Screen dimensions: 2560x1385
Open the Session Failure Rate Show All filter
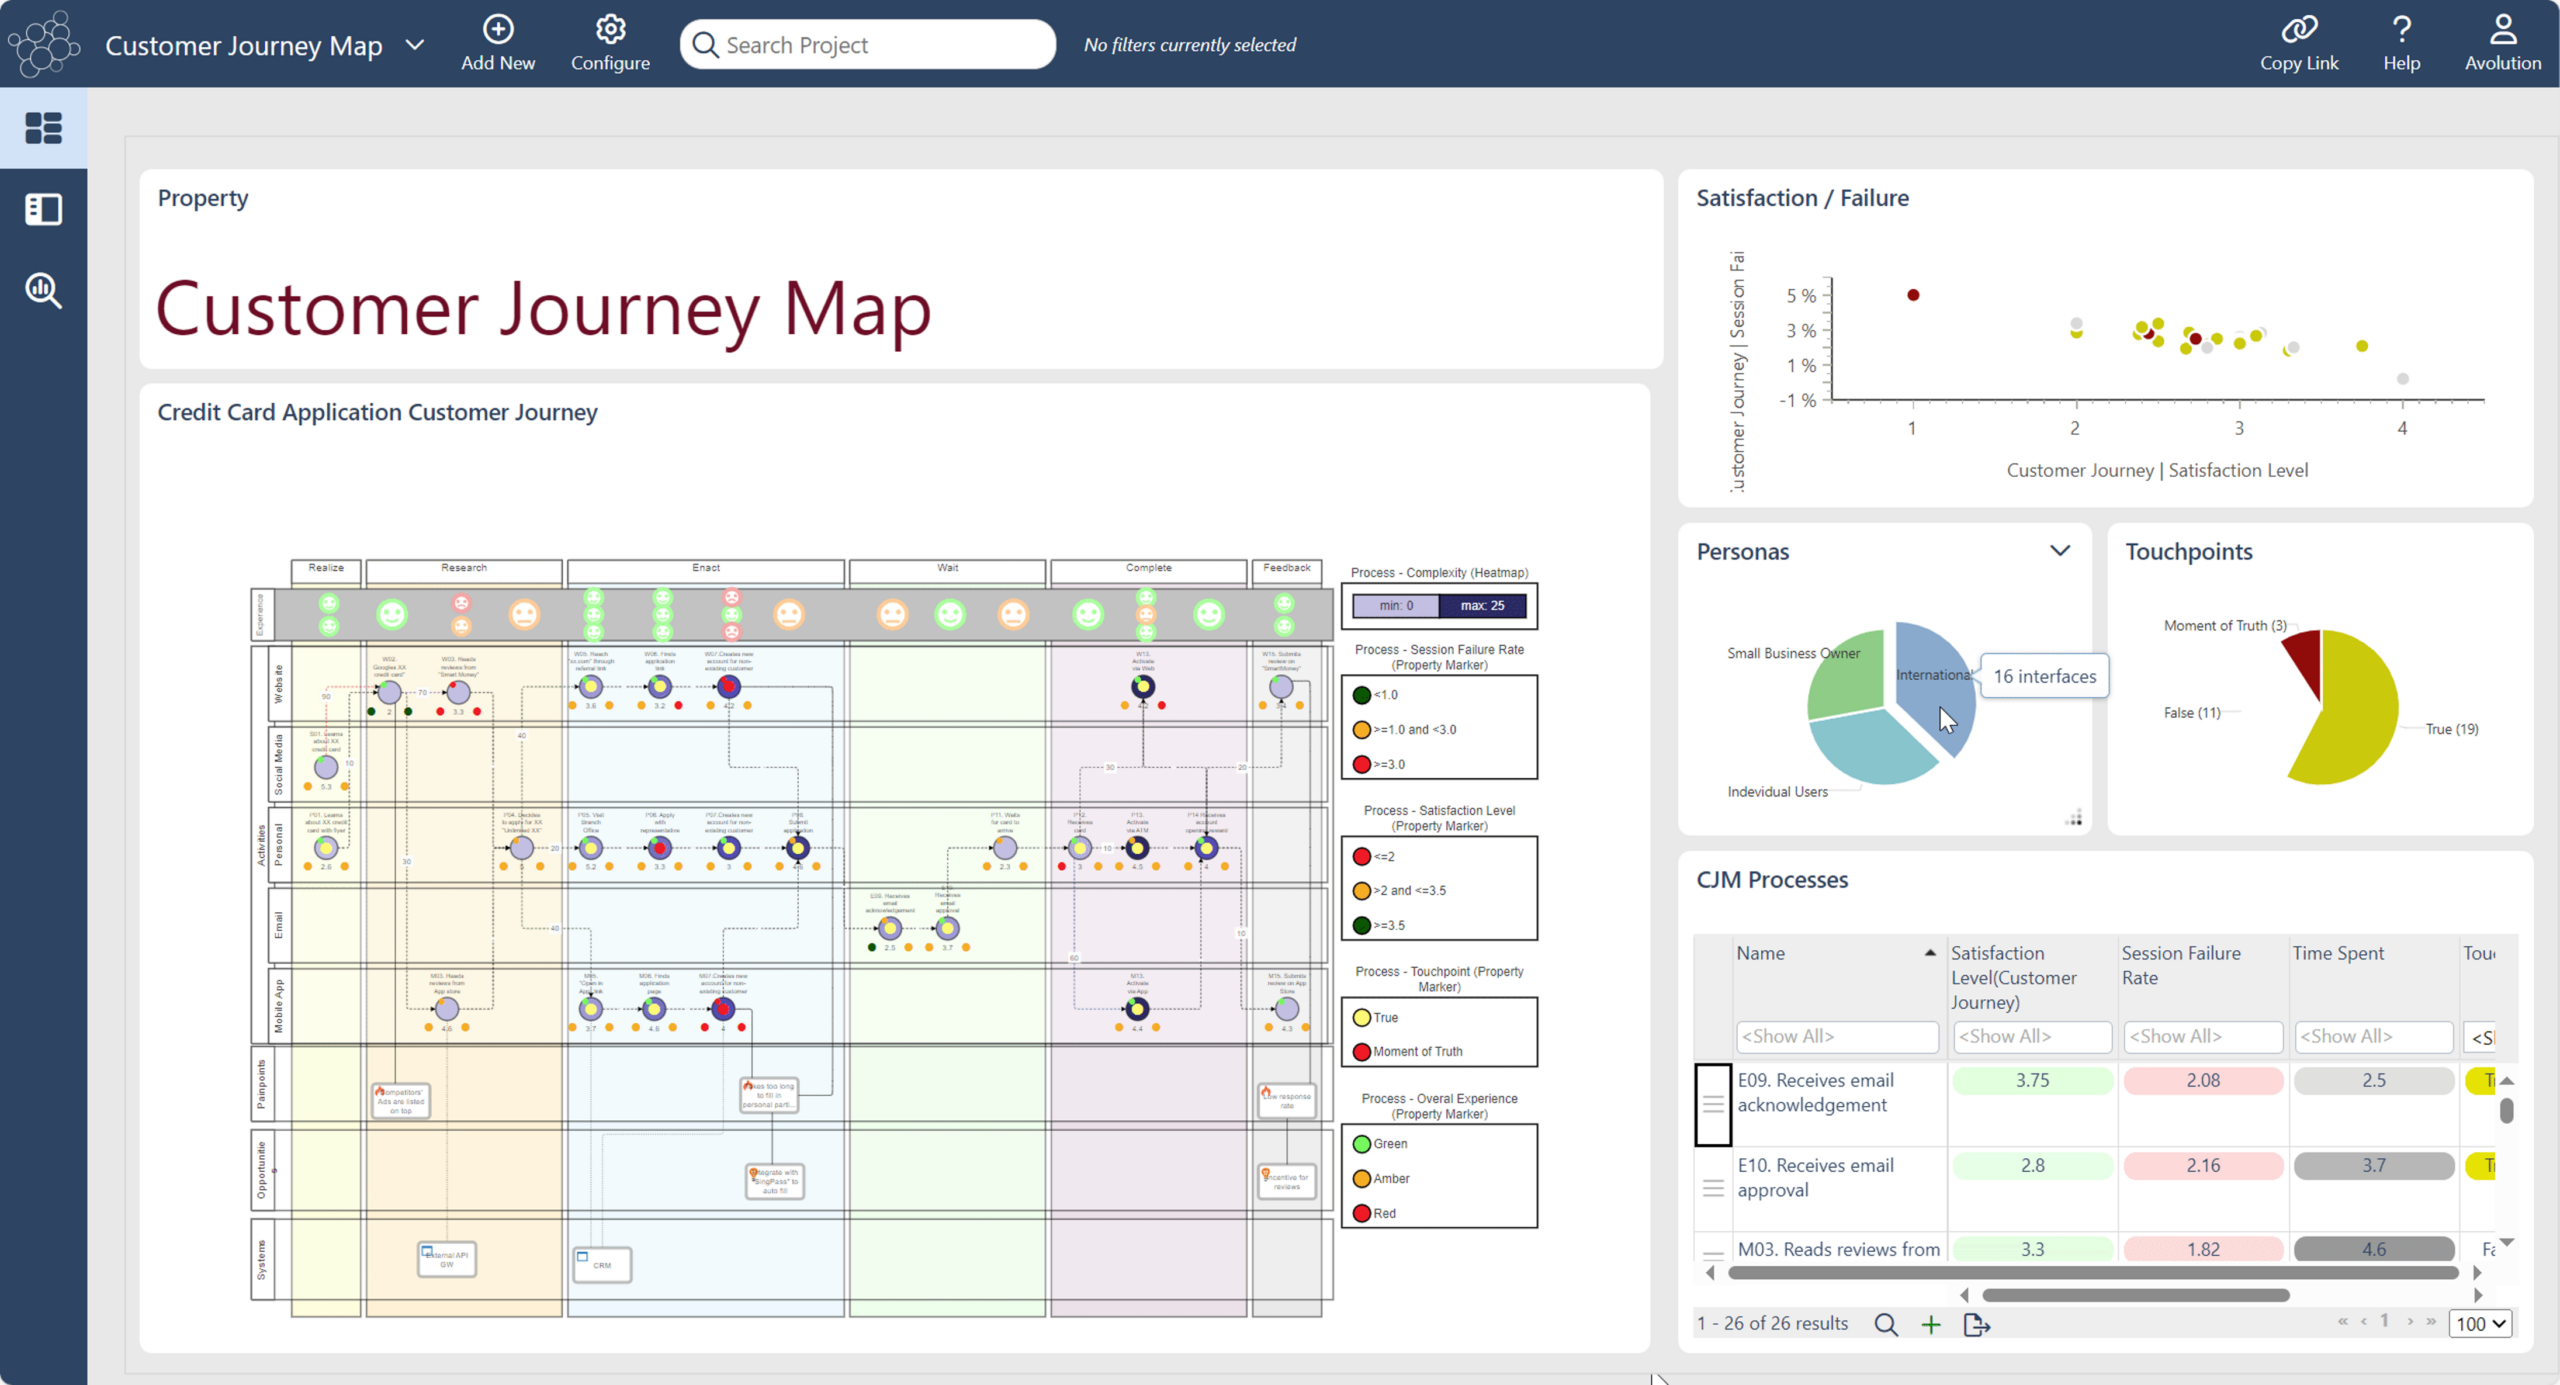pos(2200,1035)
